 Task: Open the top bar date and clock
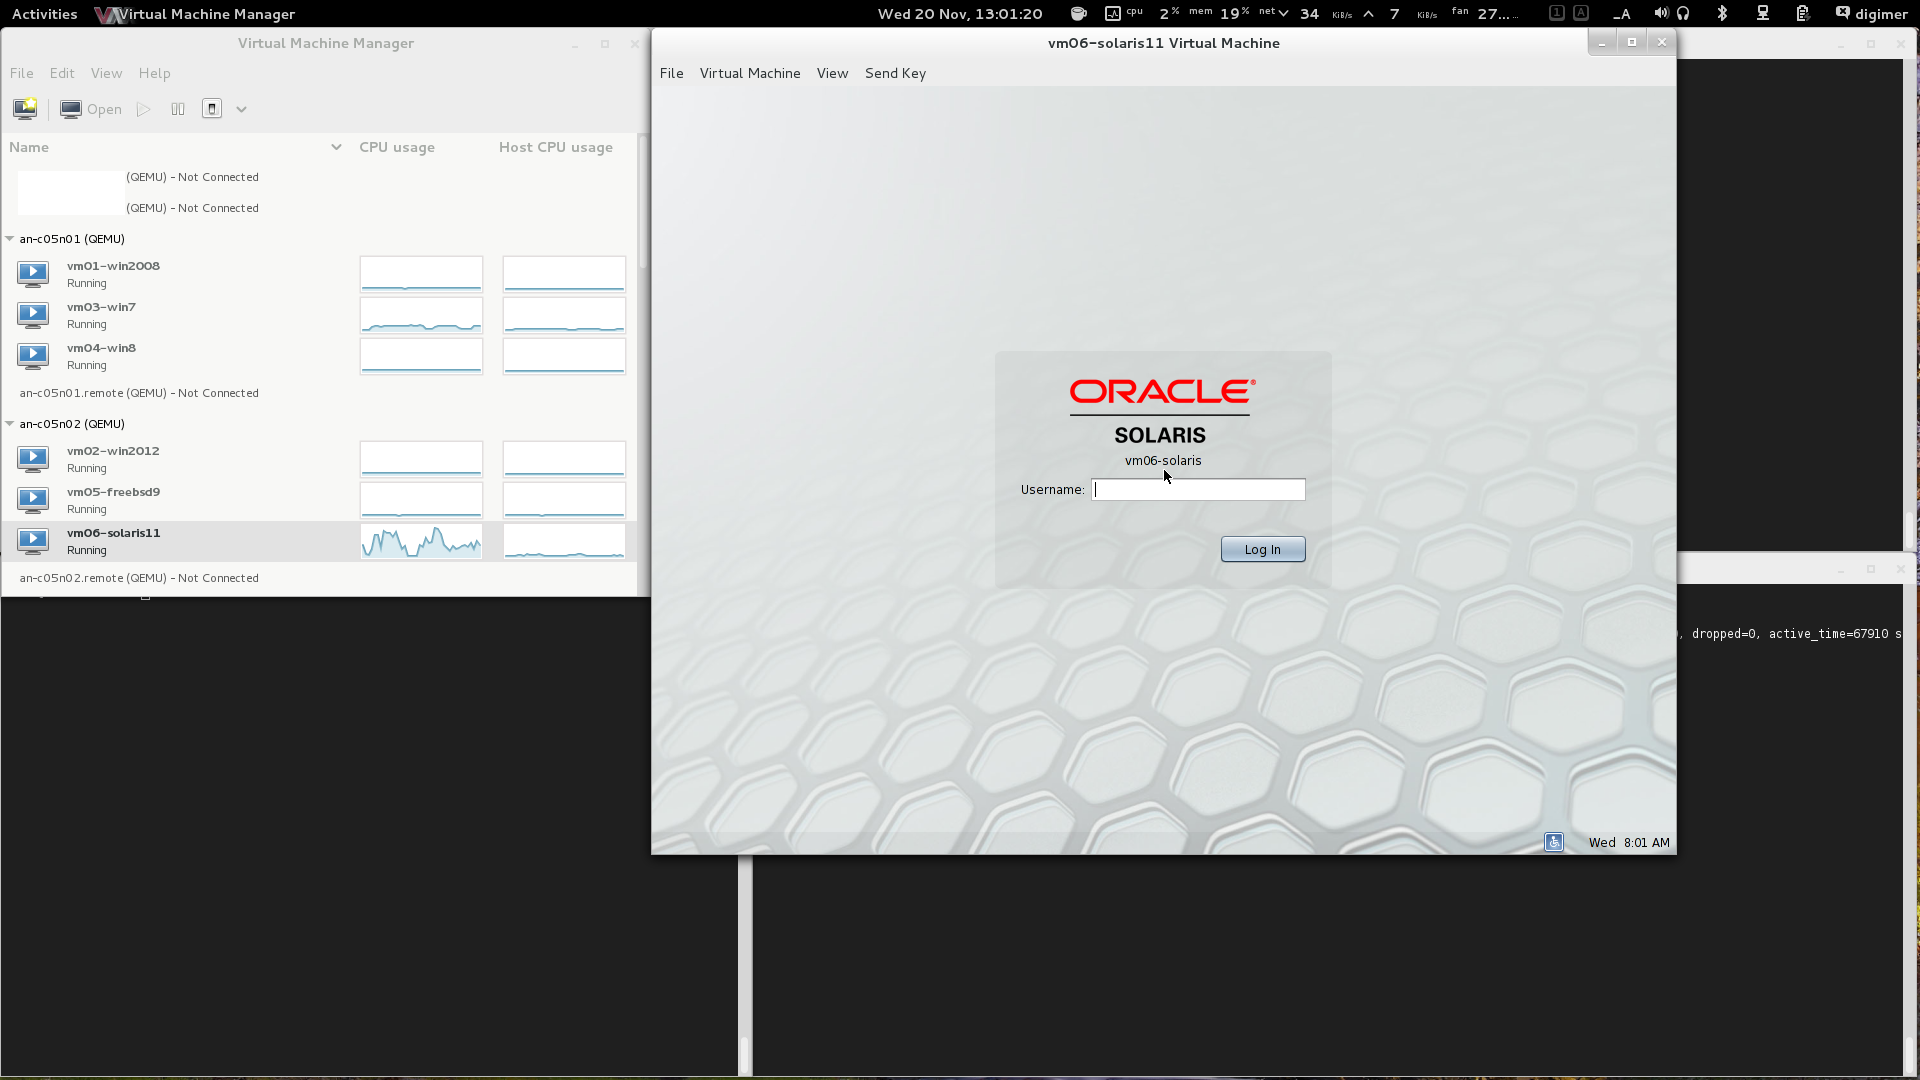[x=960, y=14]
